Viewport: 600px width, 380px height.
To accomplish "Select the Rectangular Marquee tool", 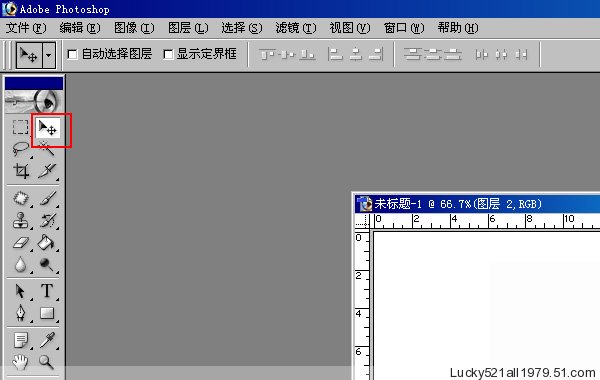I will tap(20, 127).
